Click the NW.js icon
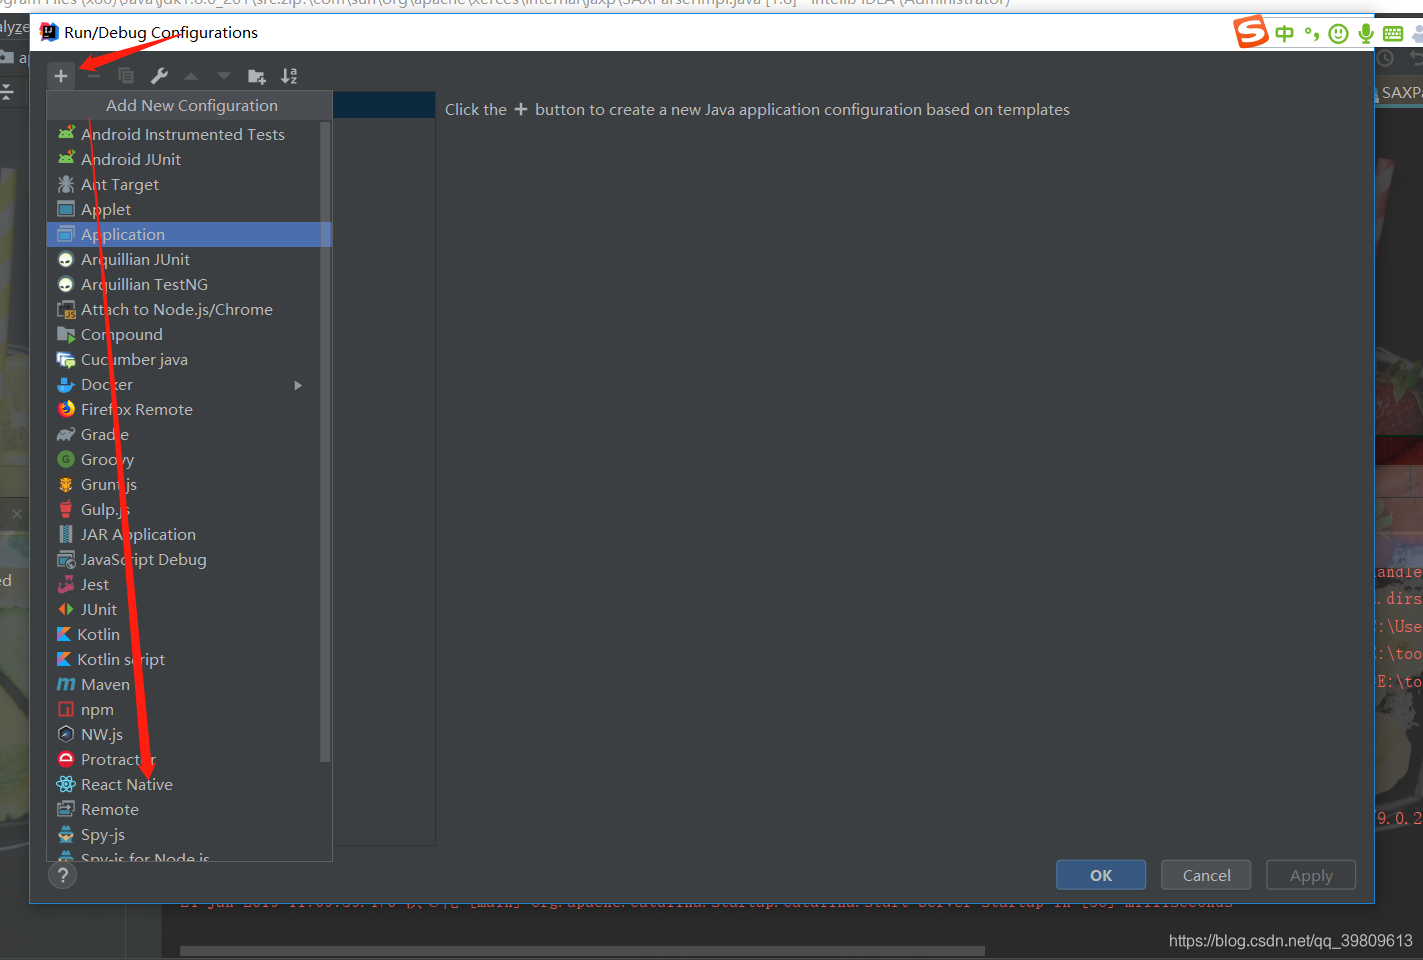The height and width of the screenshot is (960, 1423). 66,734
